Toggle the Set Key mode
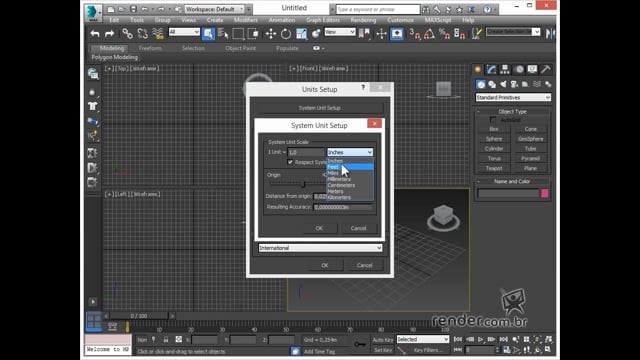Screen dimensions: 640x360 pos(383,350)
